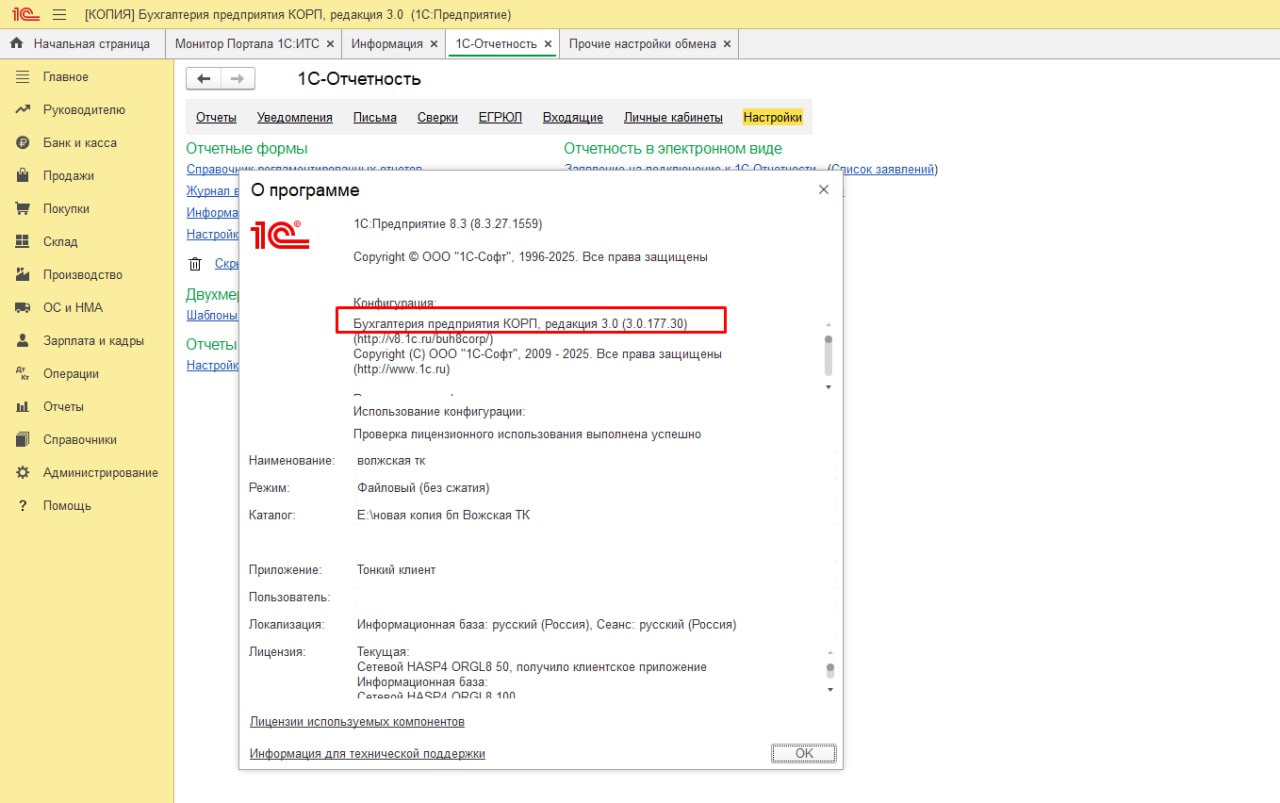Open Информация для технической поддержки link
1280x803 pixels.
click(x=367, y=754)
